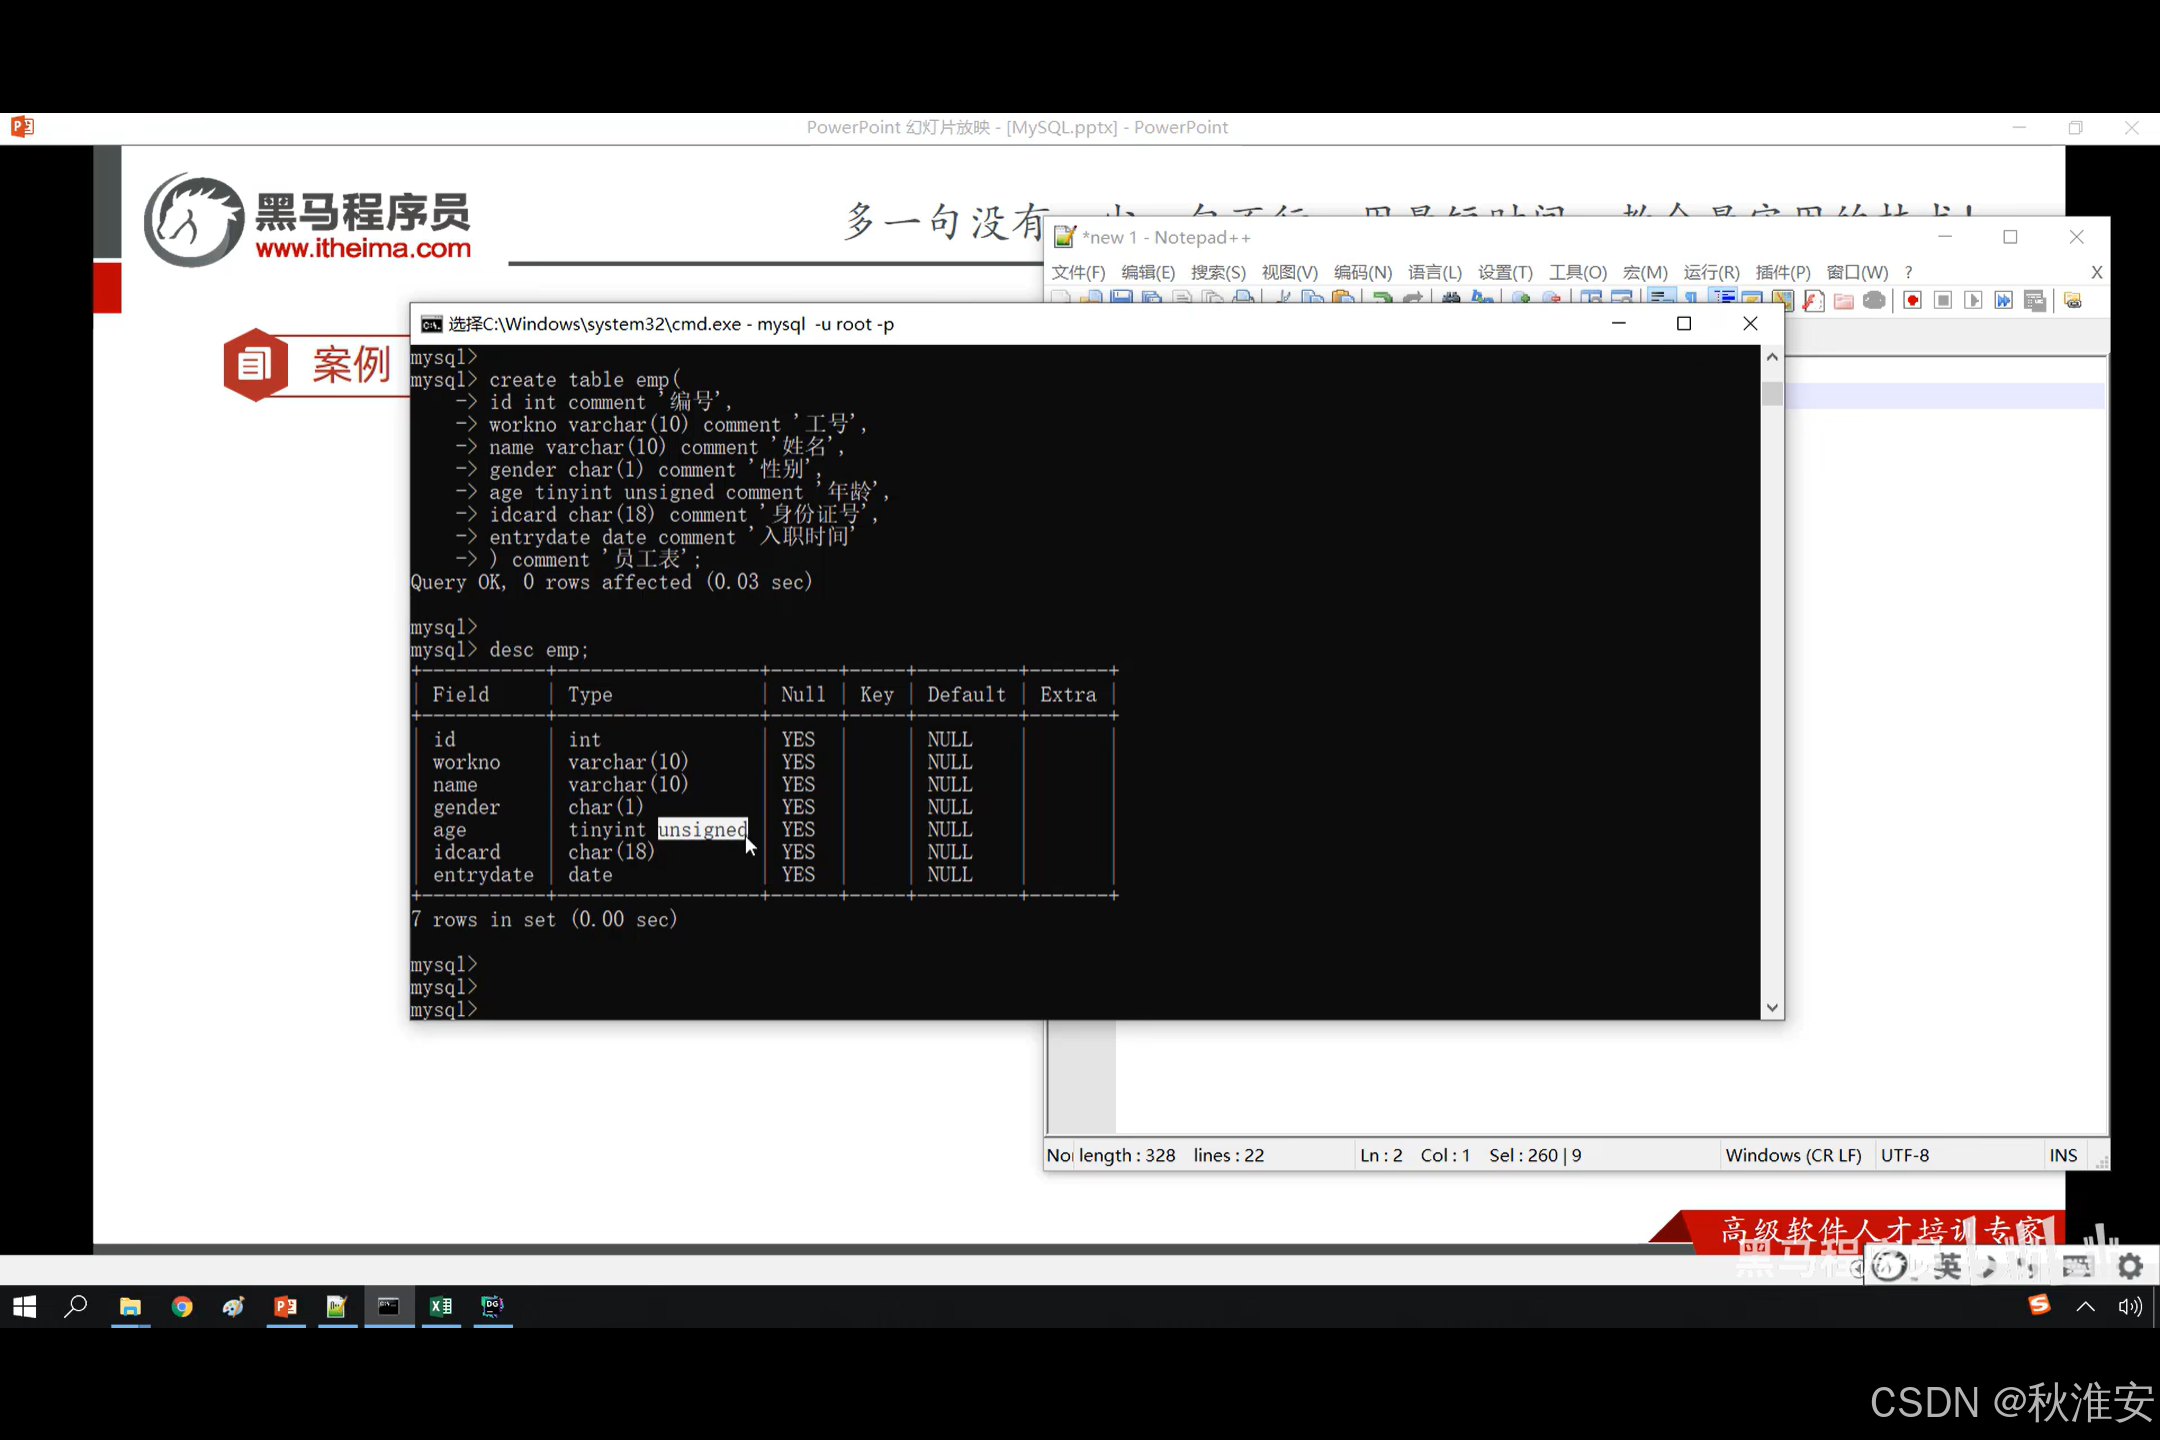This screenshot has height=1440, width=2160.
Task: Open File Explorer from the taskbar
Action: point(130,1306)
